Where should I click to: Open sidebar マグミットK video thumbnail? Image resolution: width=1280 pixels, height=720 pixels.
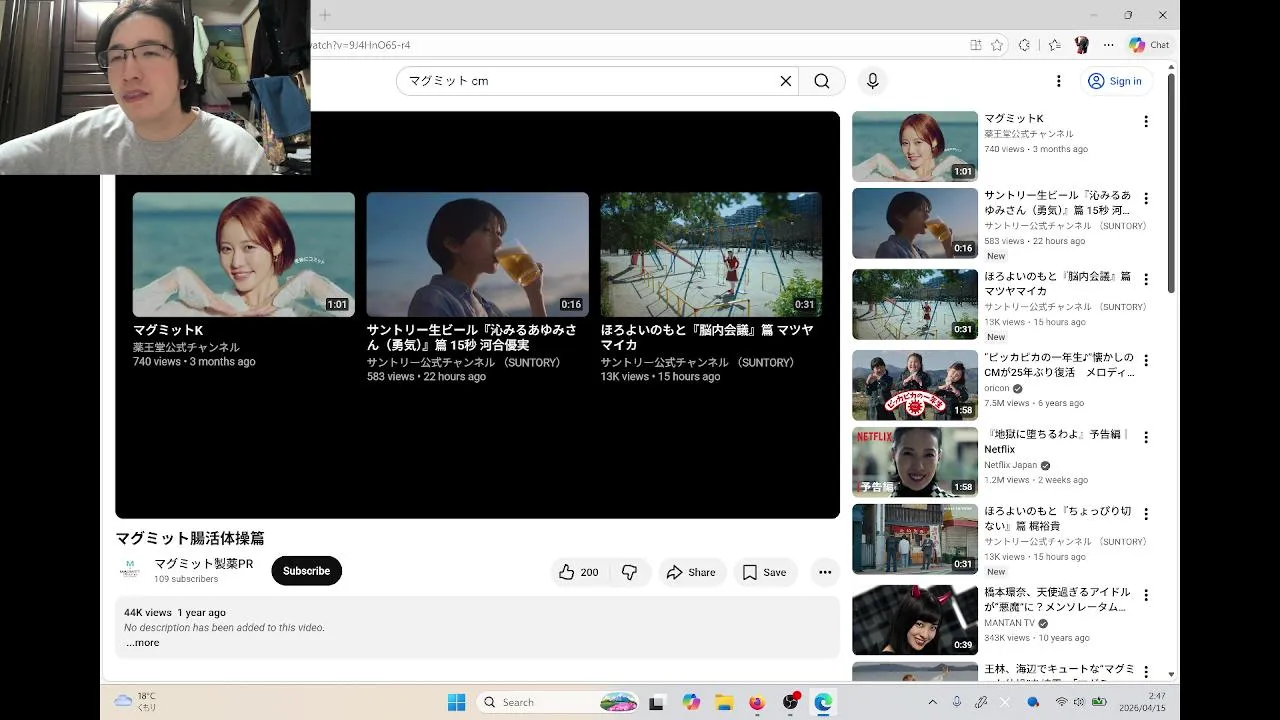pos(915,146)
